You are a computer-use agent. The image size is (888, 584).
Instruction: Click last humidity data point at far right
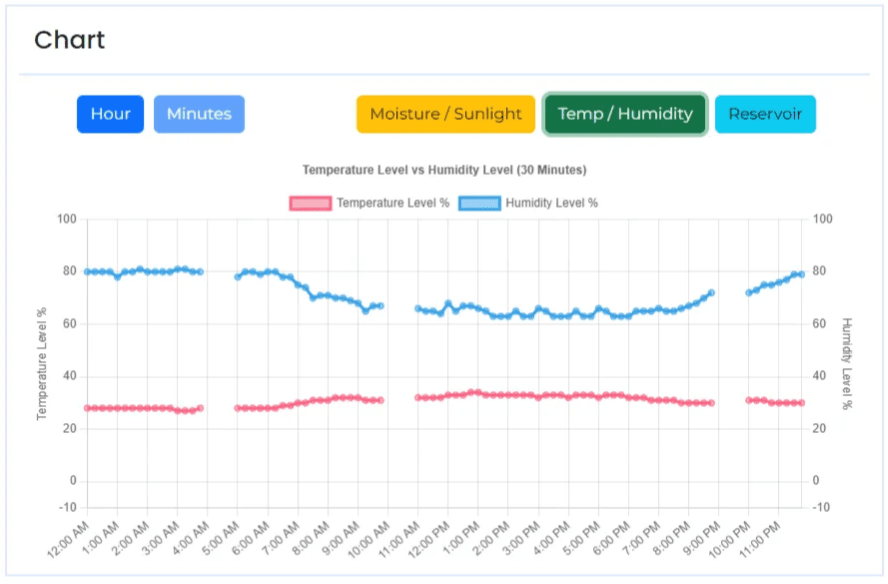point(801,274)
